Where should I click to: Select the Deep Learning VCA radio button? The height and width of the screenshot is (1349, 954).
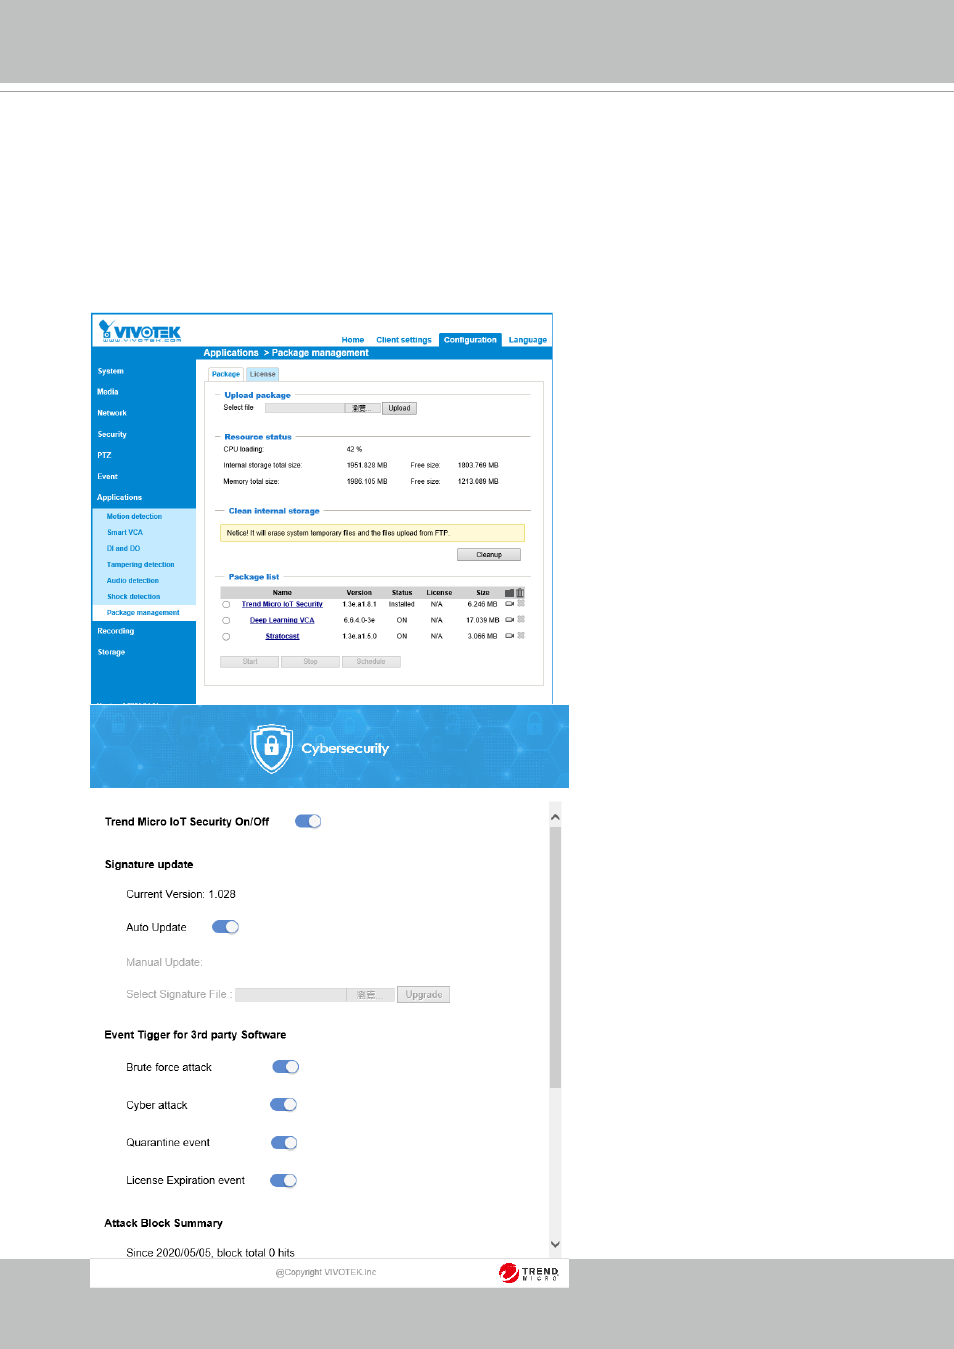[226, 621]
